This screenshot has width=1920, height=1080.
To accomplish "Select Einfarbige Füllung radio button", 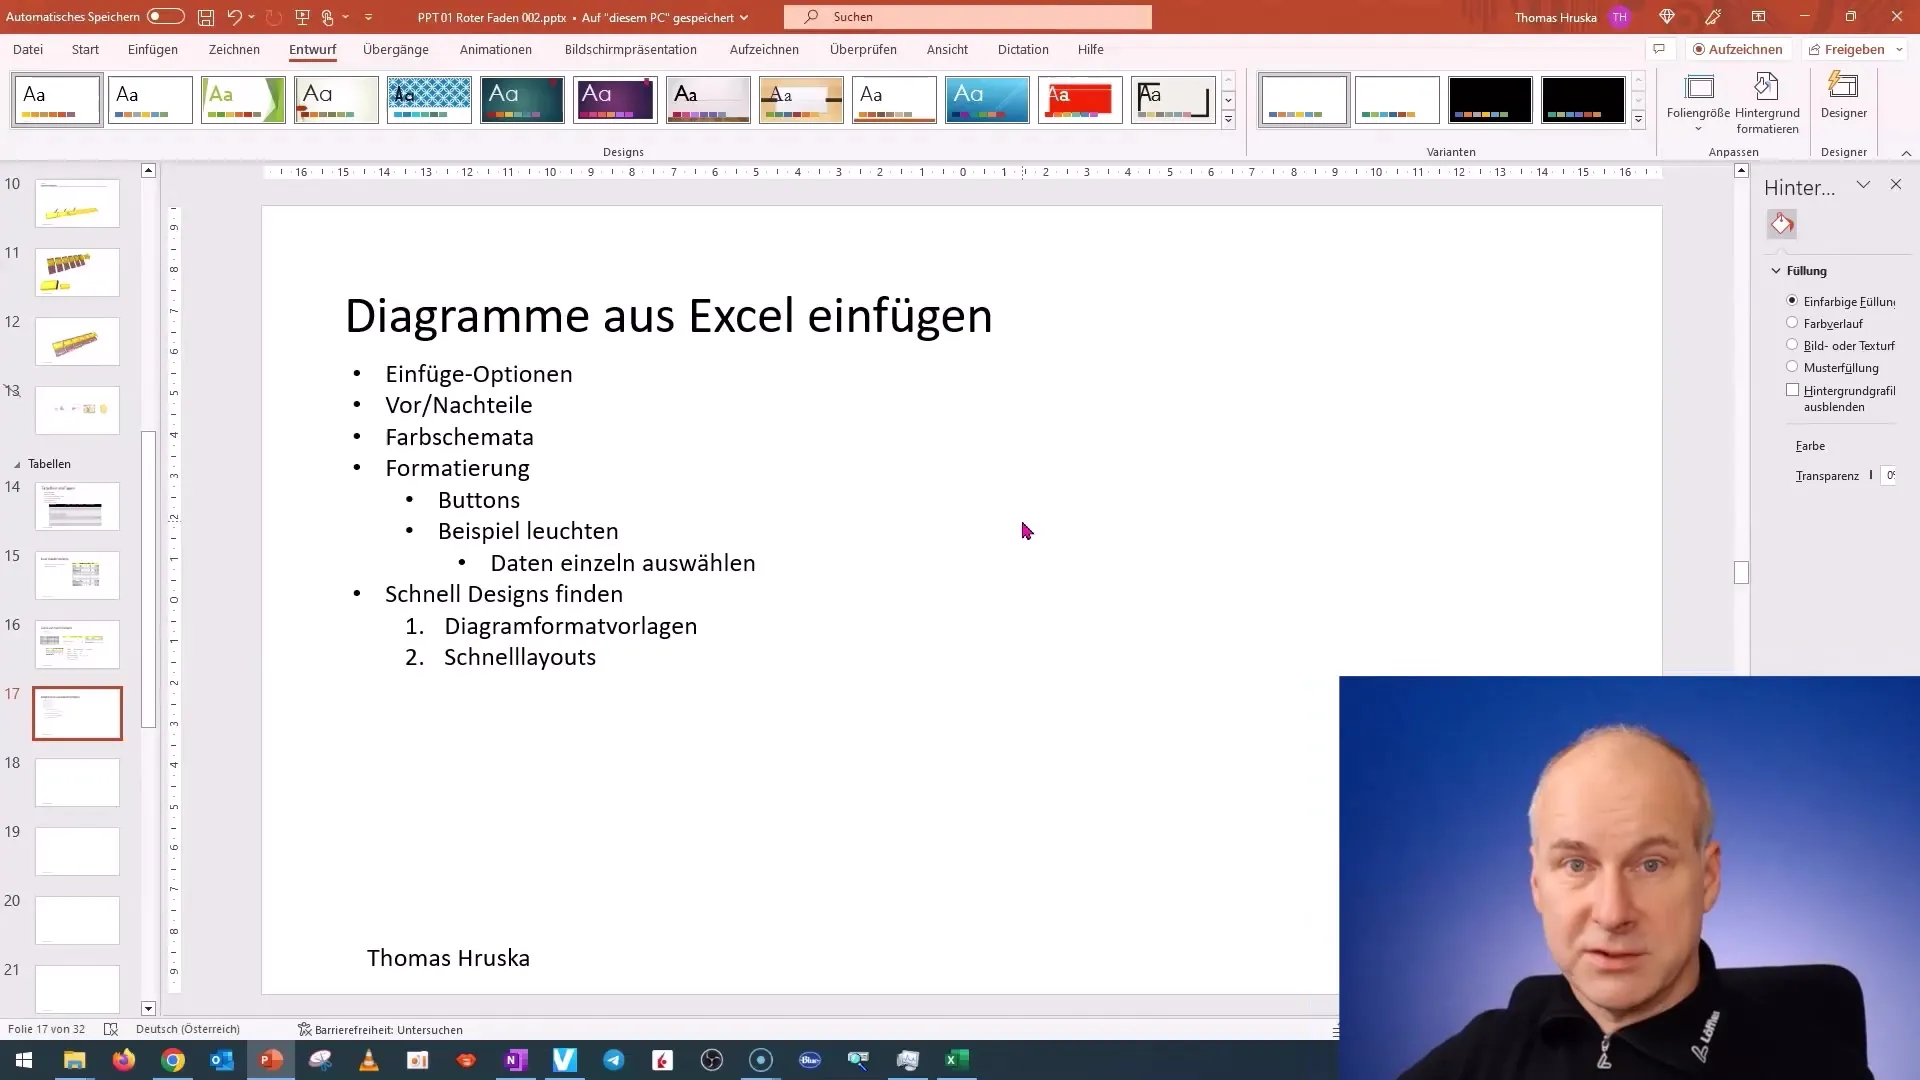I will tap(1792, 301).
